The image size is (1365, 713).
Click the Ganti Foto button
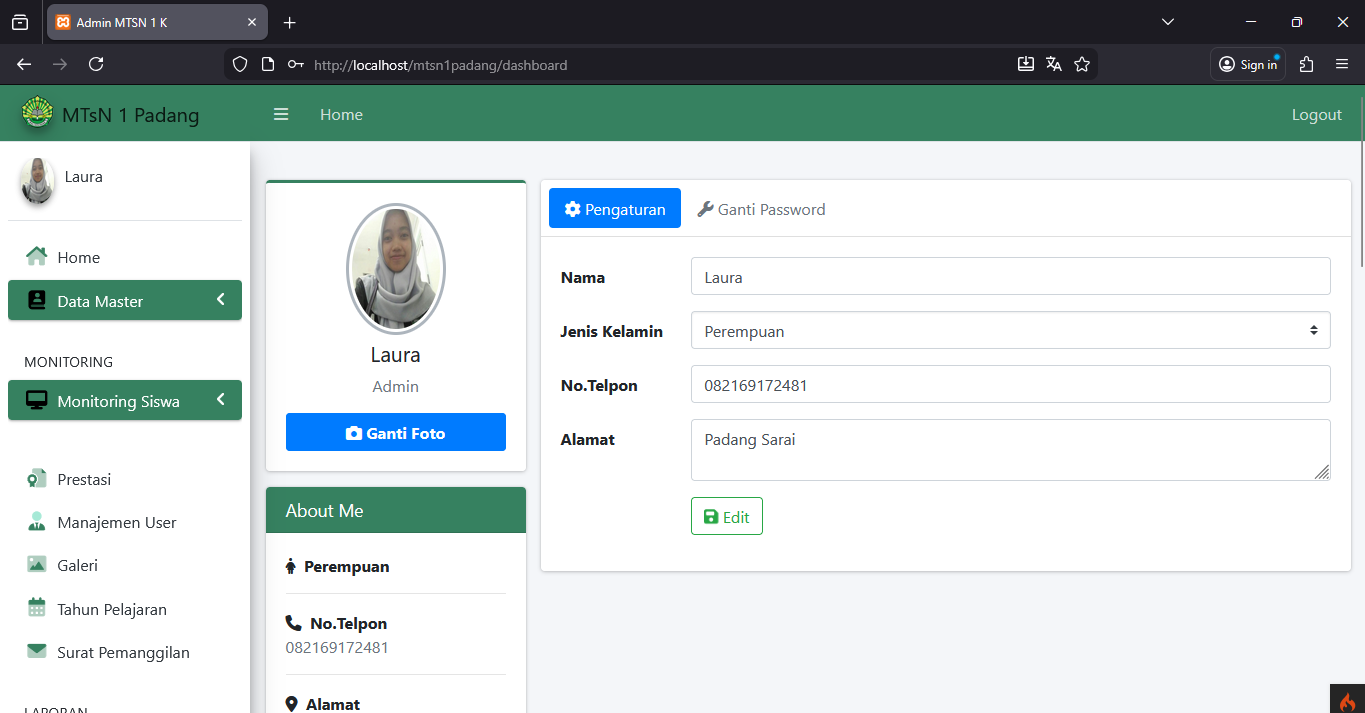point(395,433)
